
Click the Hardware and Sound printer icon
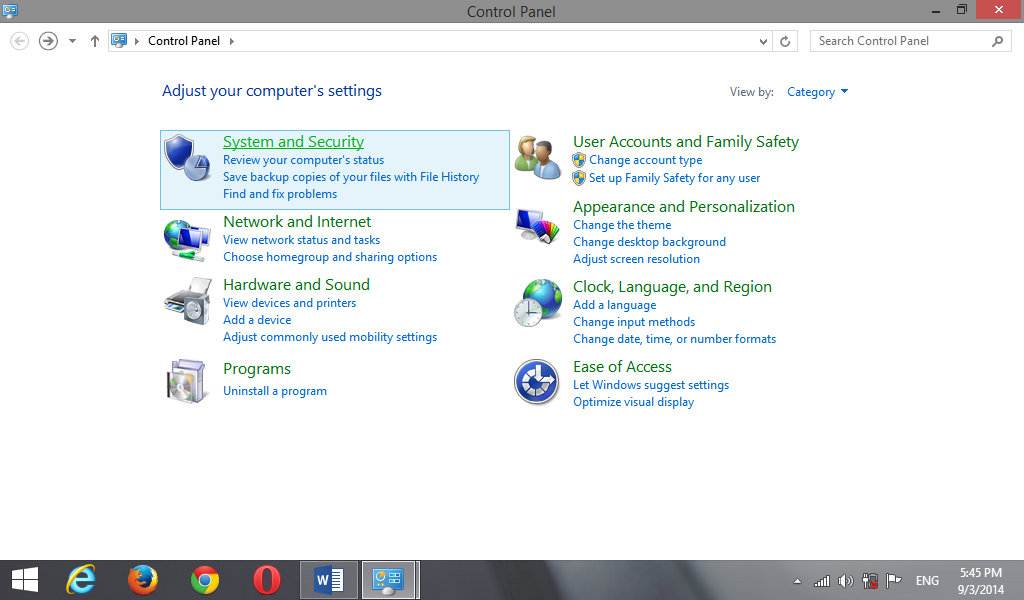coord(187,301)
